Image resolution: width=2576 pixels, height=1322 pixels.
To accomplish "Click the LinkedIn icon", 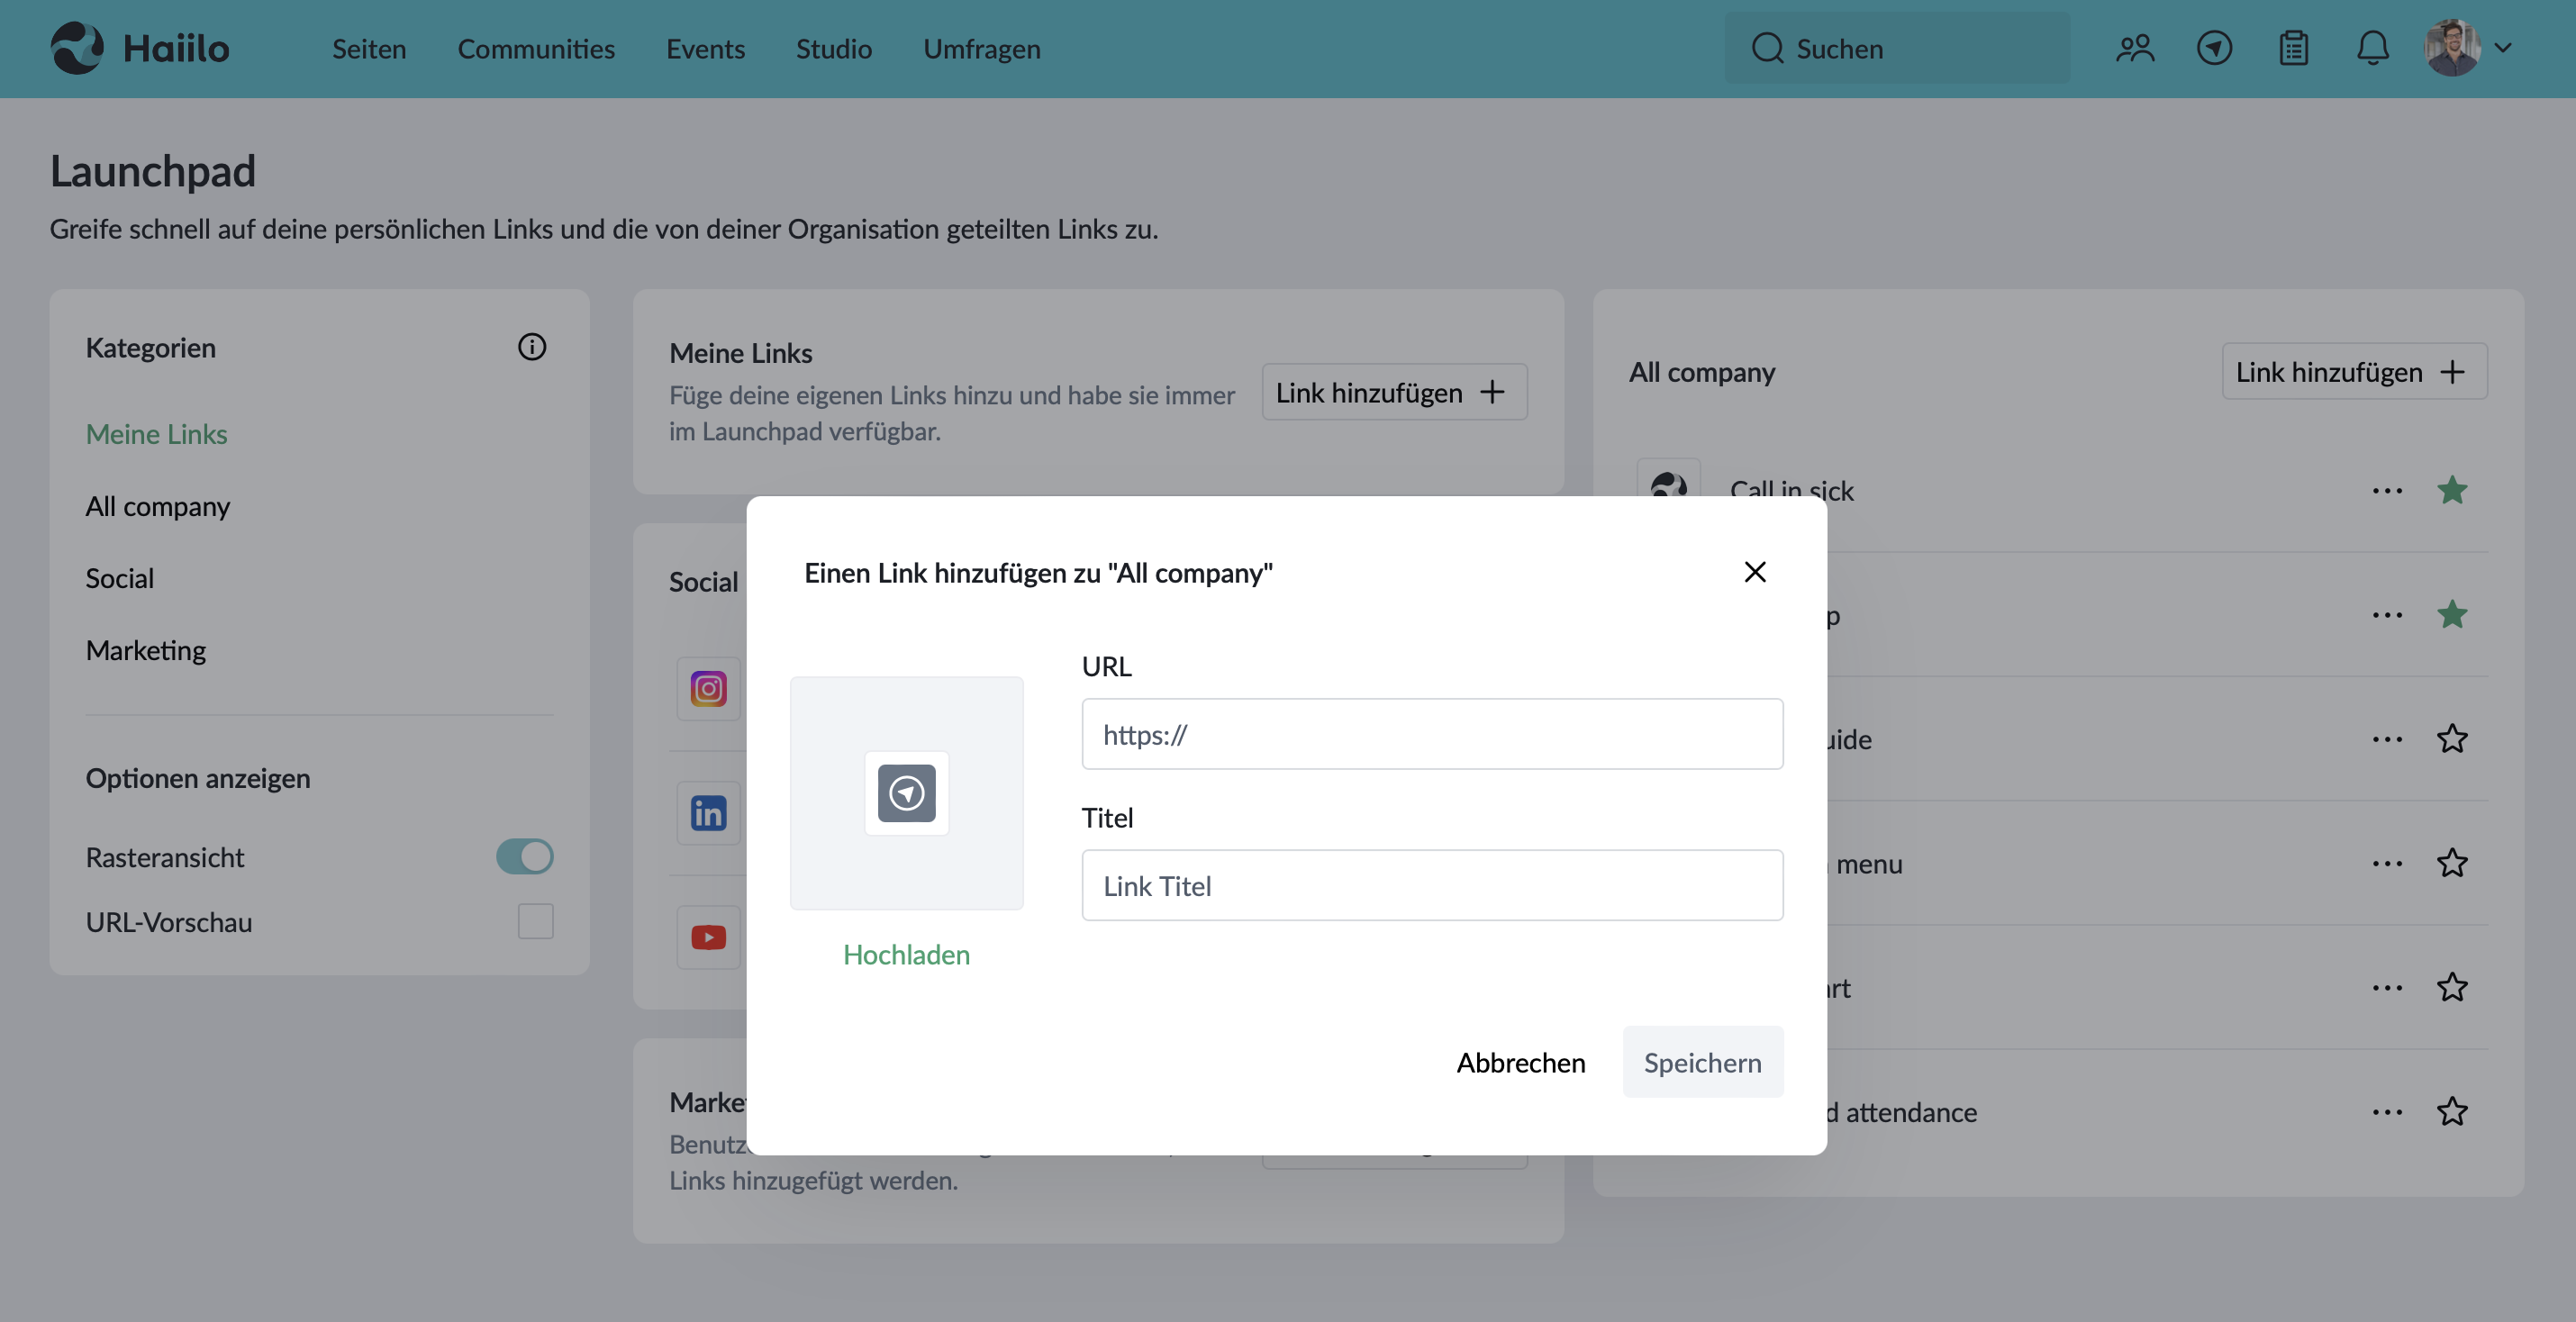I will pyautogui.click(x=708, y=813).
